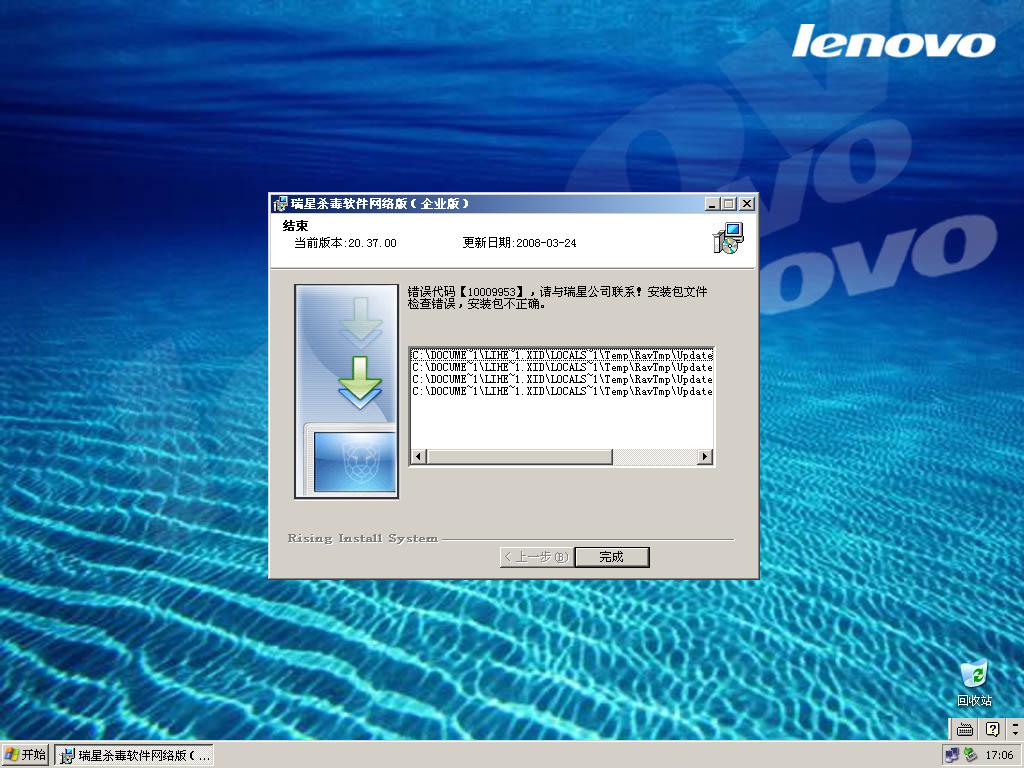Viewport: 1024px width, 768px height.
Task: Click the log list right scroll arrow
Action: [705, 456]
